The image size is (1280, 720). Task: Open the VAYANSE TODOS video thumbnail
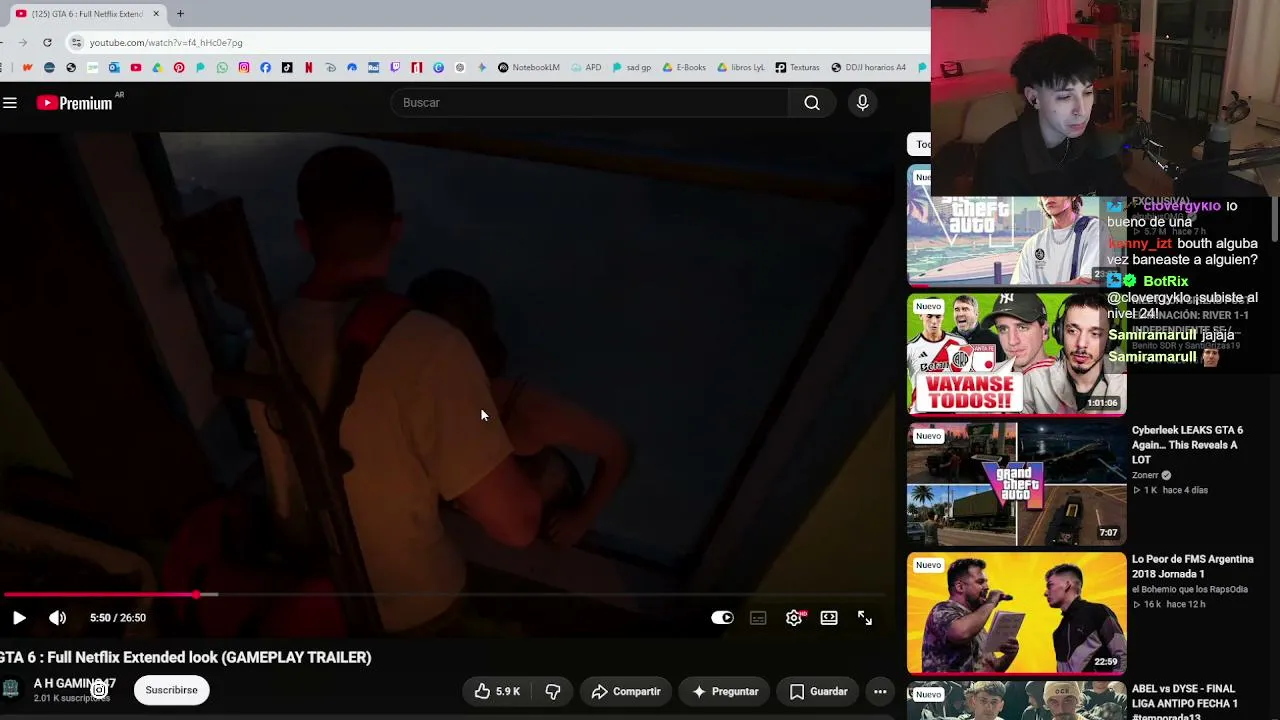1016,354
